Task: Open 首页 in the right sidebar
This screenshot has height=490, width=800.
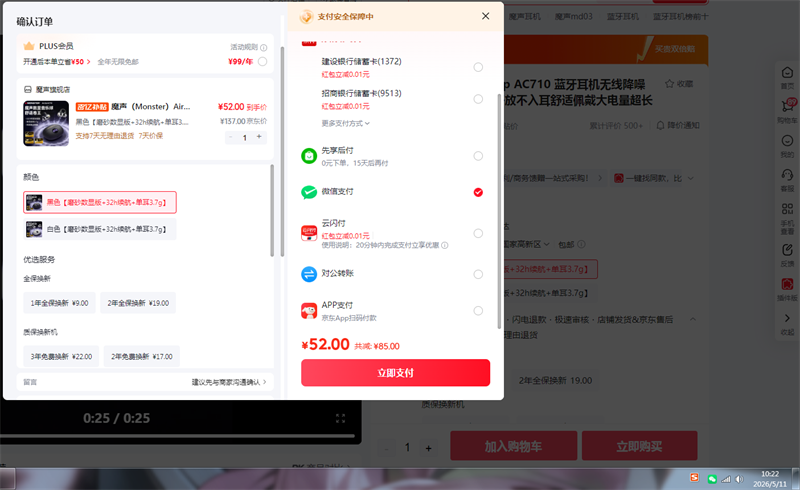Action: pos(787,78)
